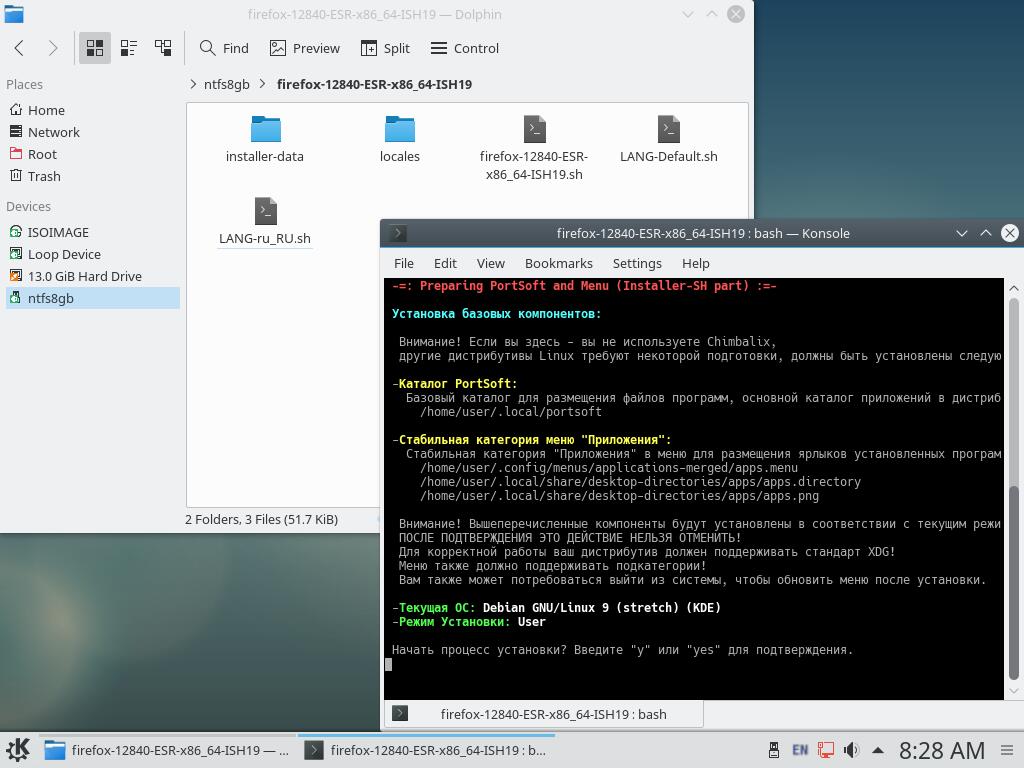Open the KDE application launcher
The height and width of the screenshot is (768, 1024).
click(x=18, y=750)
